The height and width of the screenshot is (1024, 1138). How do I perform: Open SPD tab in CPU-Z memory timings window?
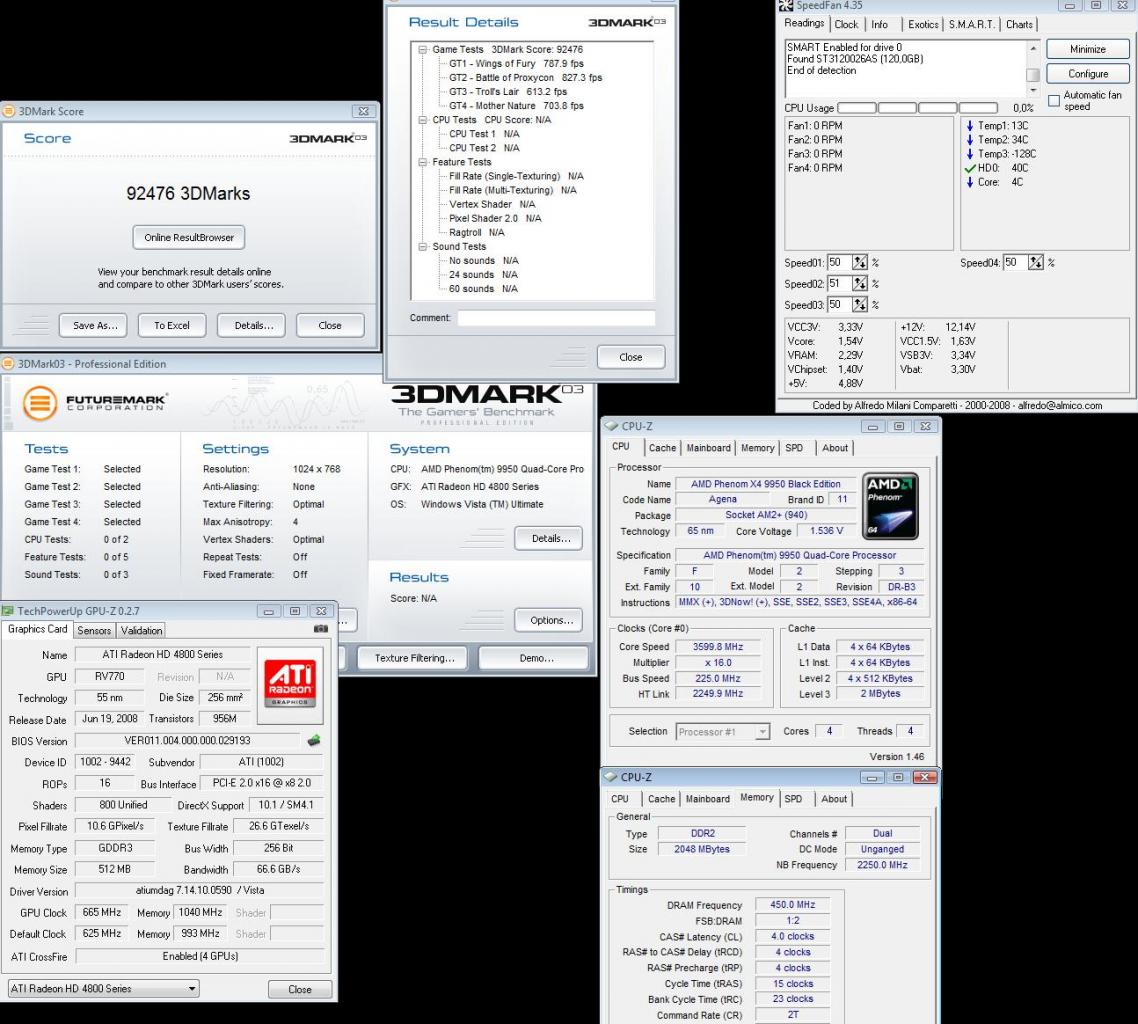[x=793, y=799]
